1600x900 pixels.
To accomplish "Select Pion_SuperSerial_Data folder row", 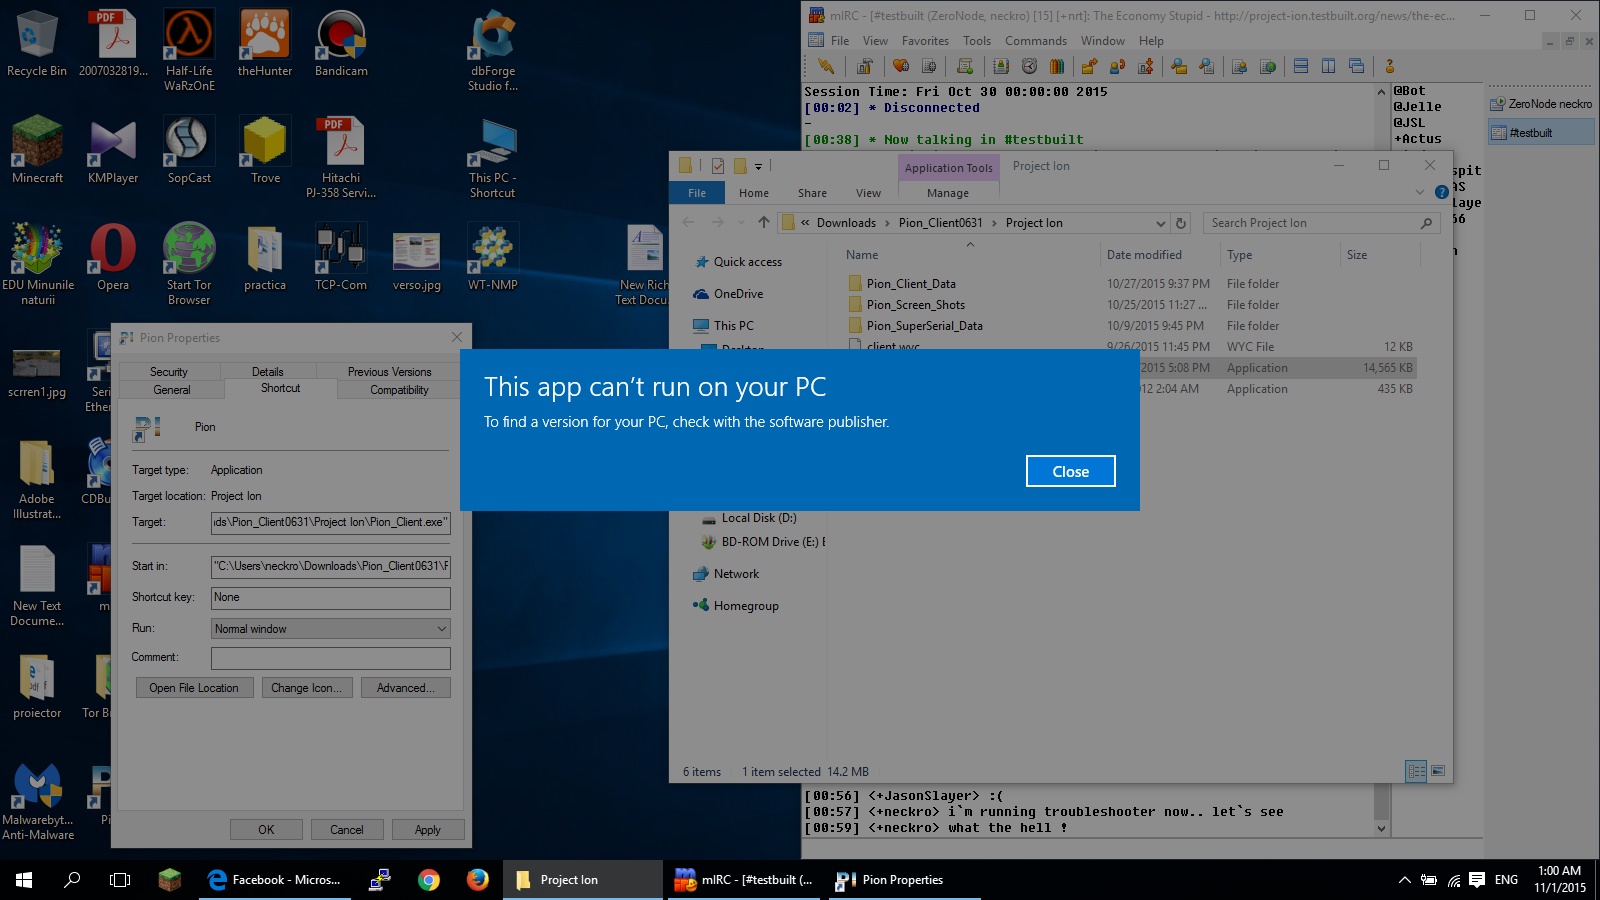I will (x=1130, y=326).
